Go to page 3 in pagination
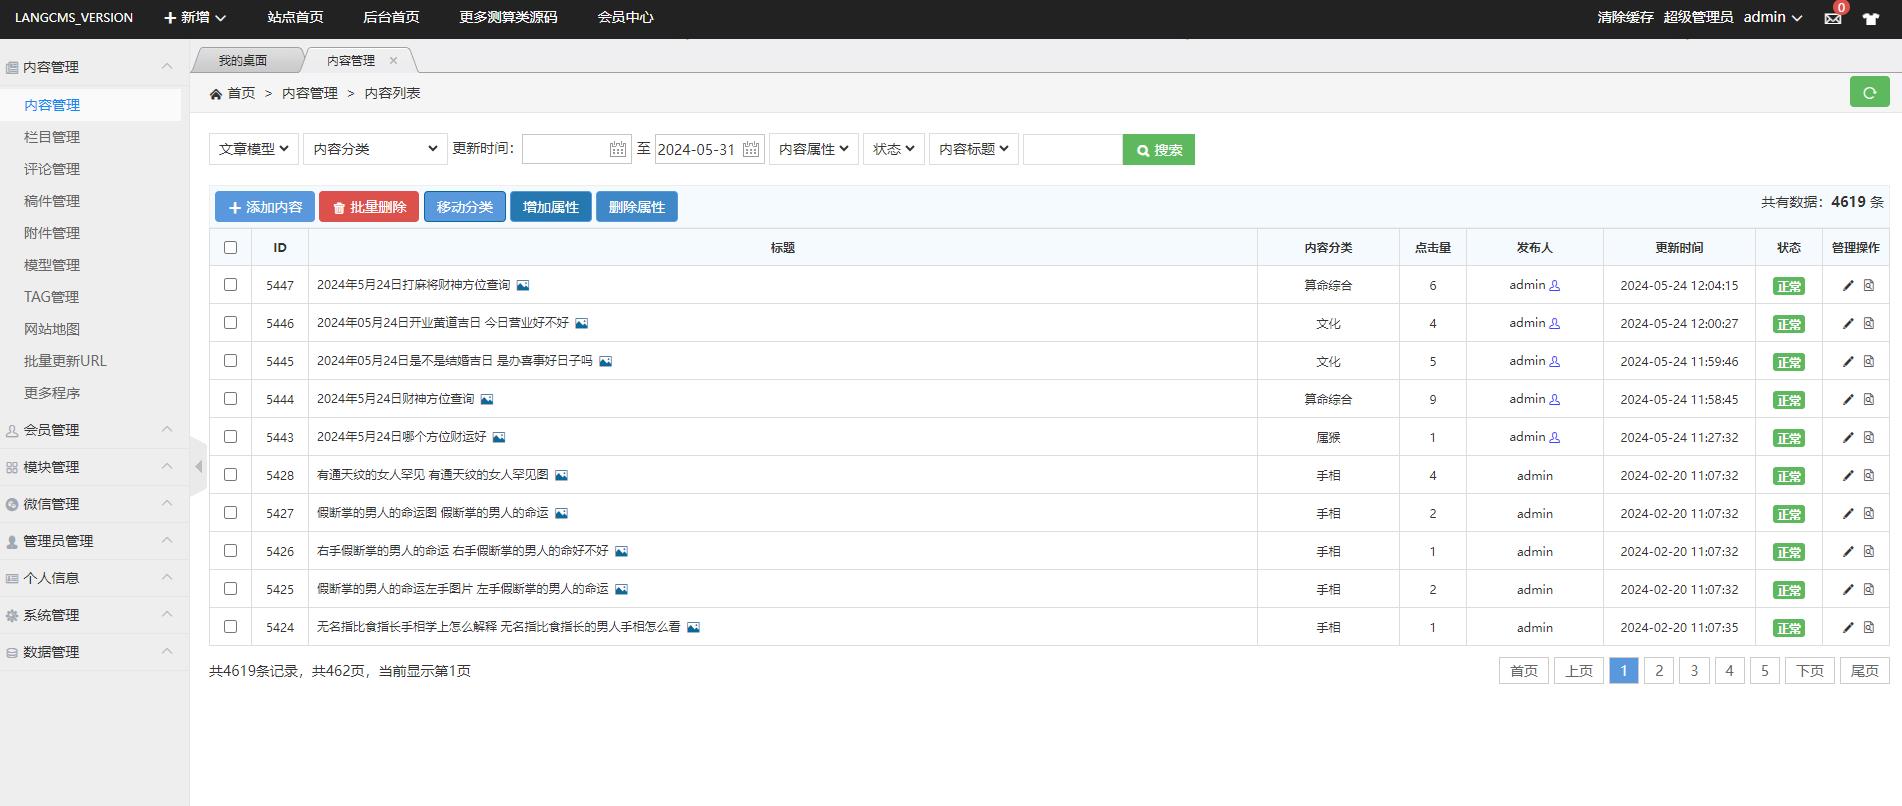The height and width of the screenshot is (806, 1902). [x=1694, y=670]
